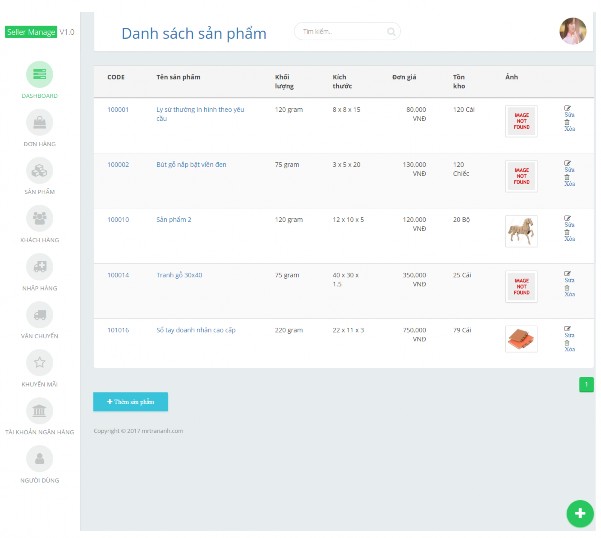The image size is (601, 538).
Task: Open Người dùng user icon
Action: coord(39,458)
